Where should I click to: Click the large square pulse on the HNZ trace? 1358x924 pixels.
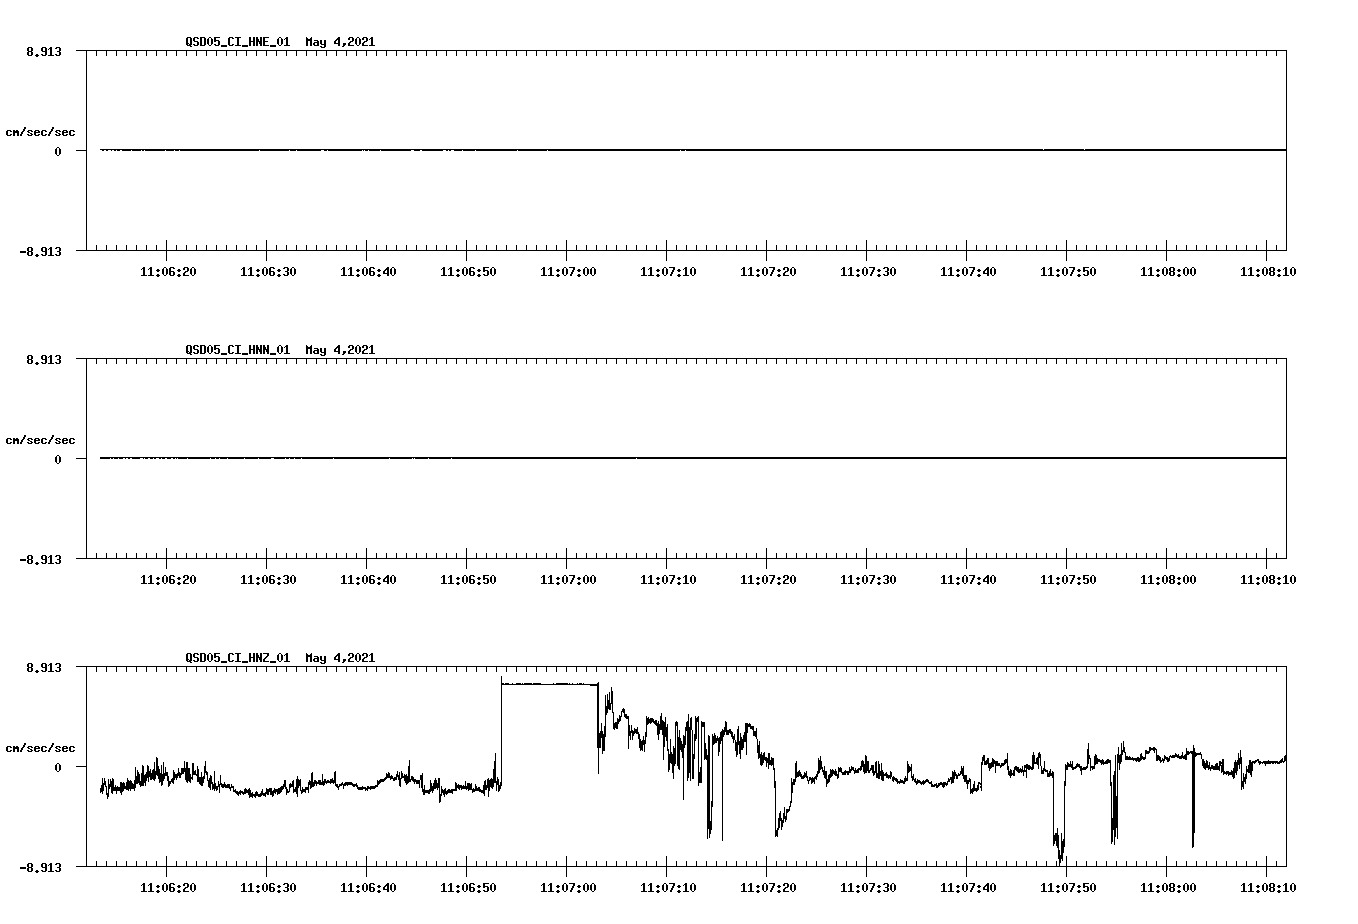click(548, 685)
